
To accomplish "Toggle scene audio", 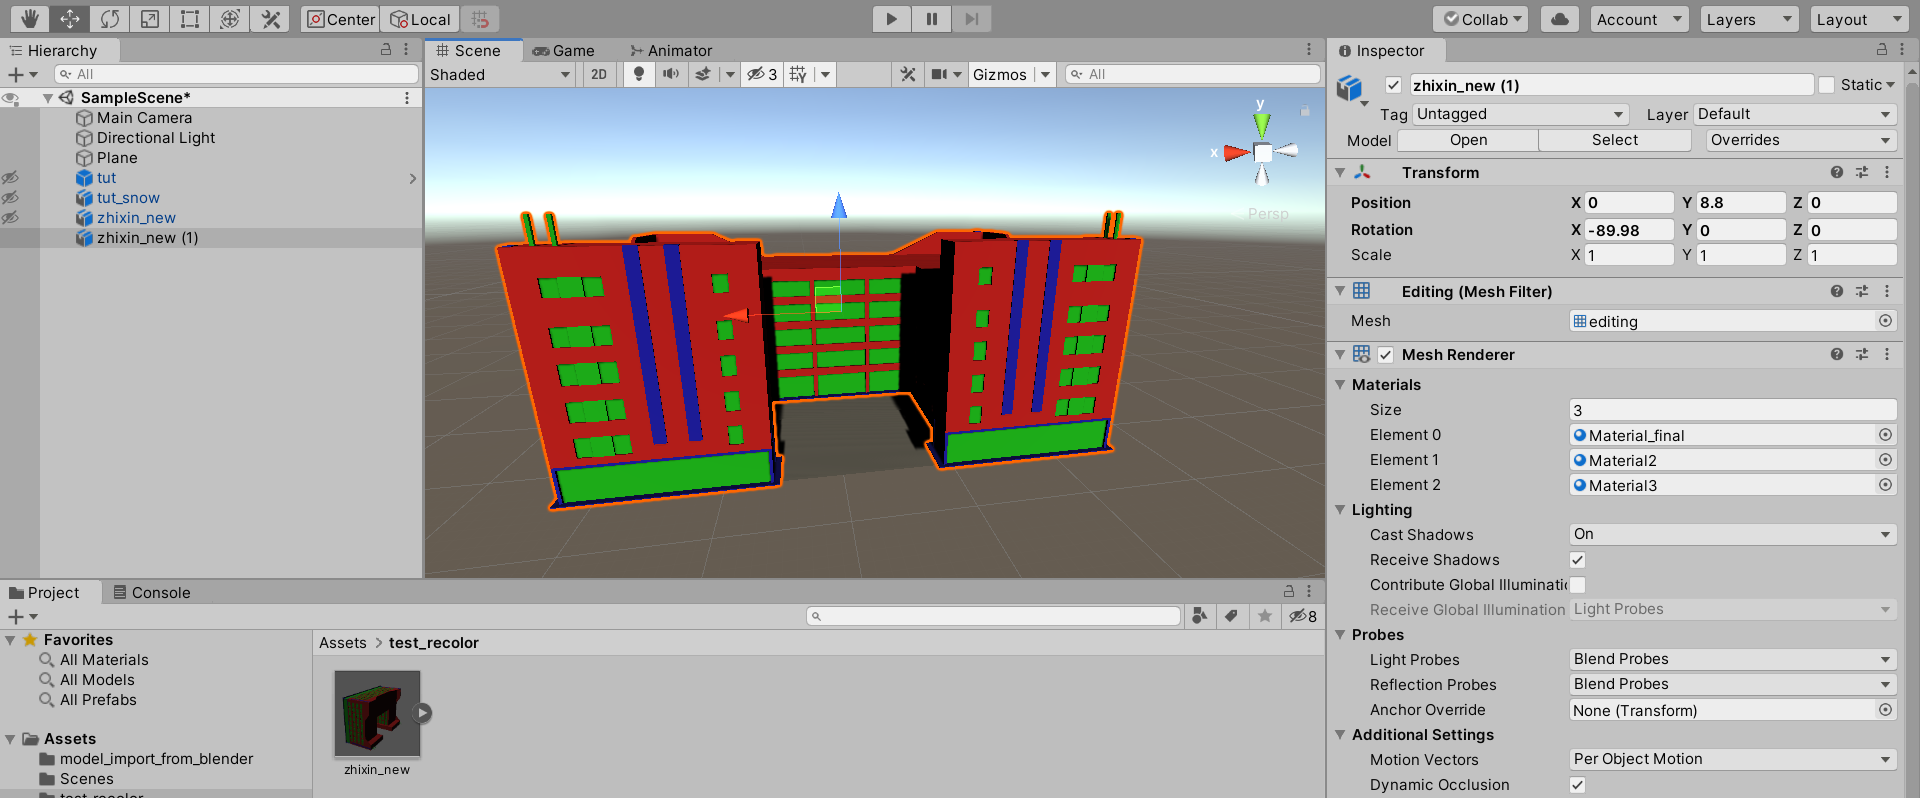I will (671, 74).
